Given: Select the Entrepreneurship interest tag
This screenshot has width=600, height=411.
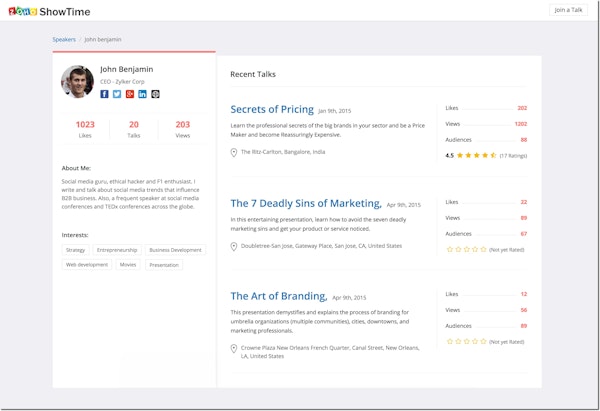Looking at the screenshot, I should click(x=119, y=250).
